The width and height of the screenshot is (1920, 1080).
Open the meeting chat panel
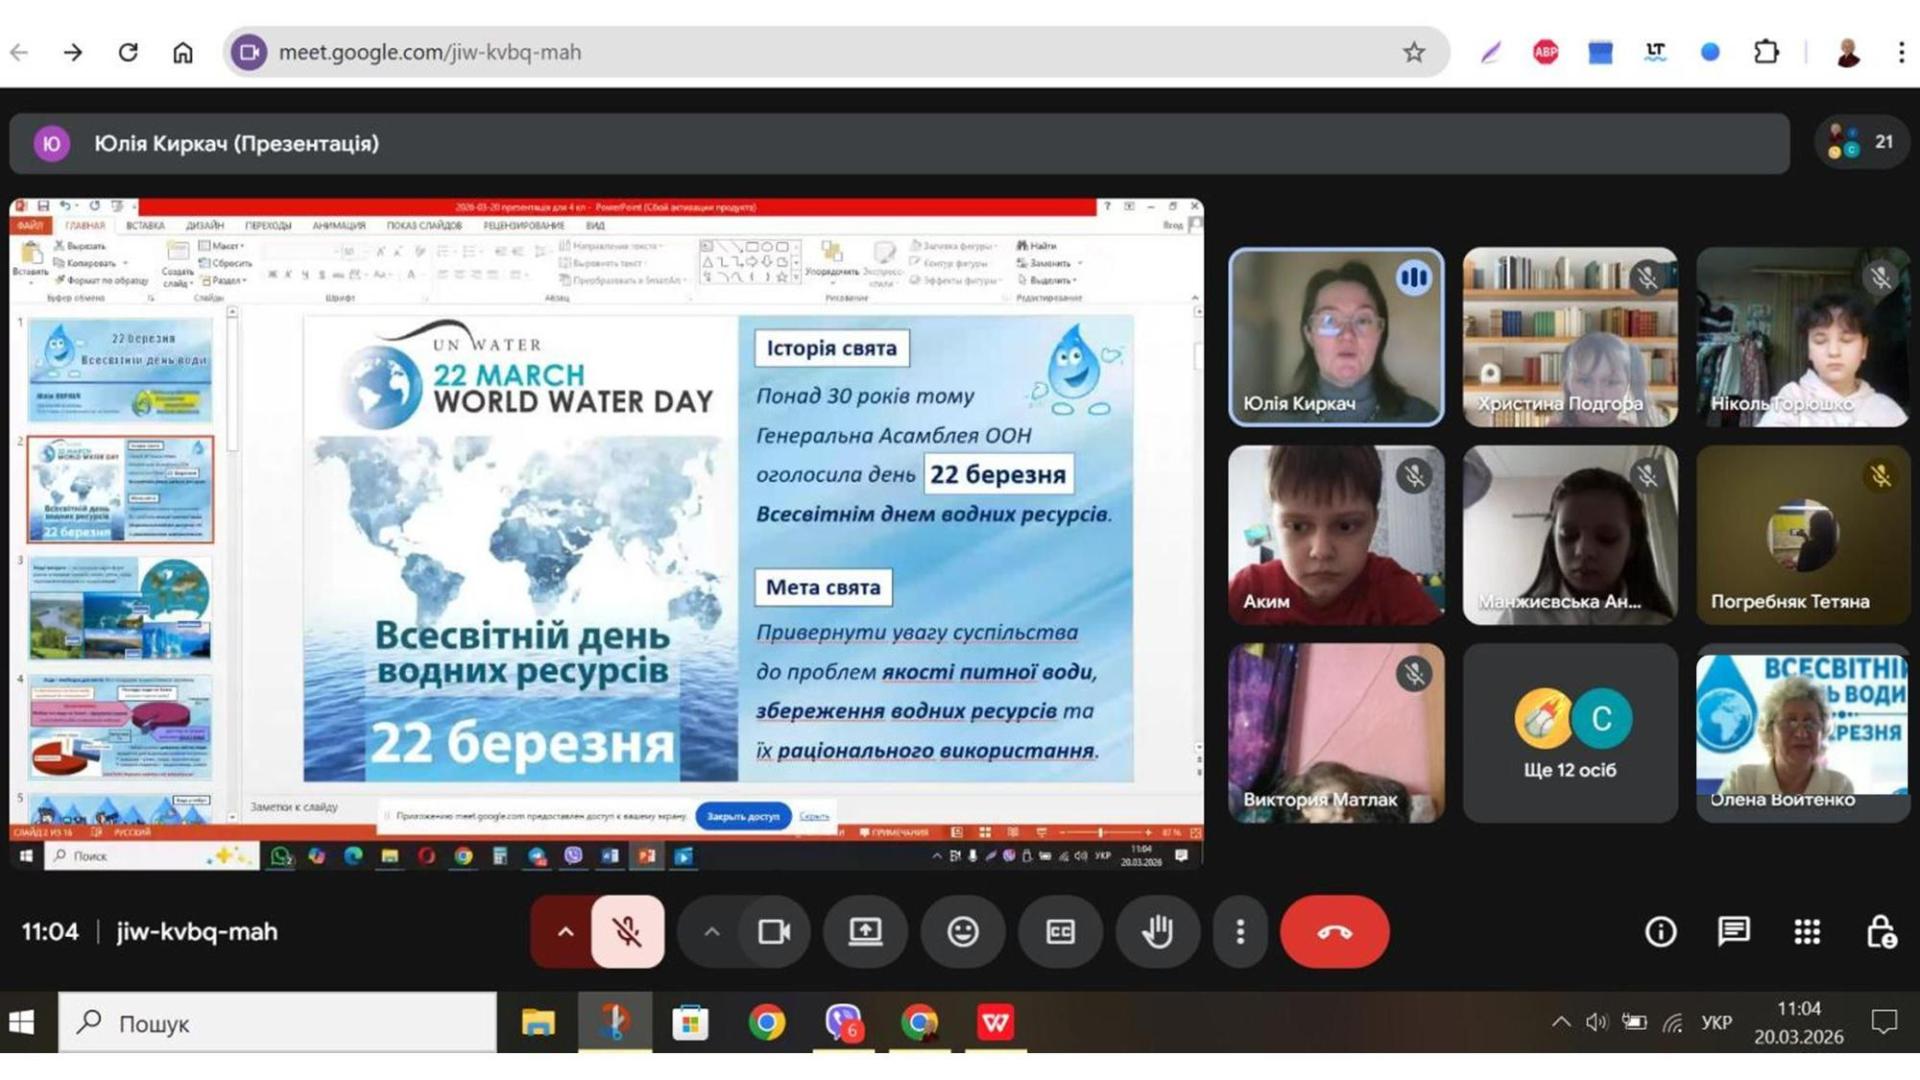click(x=1733, y=932)
